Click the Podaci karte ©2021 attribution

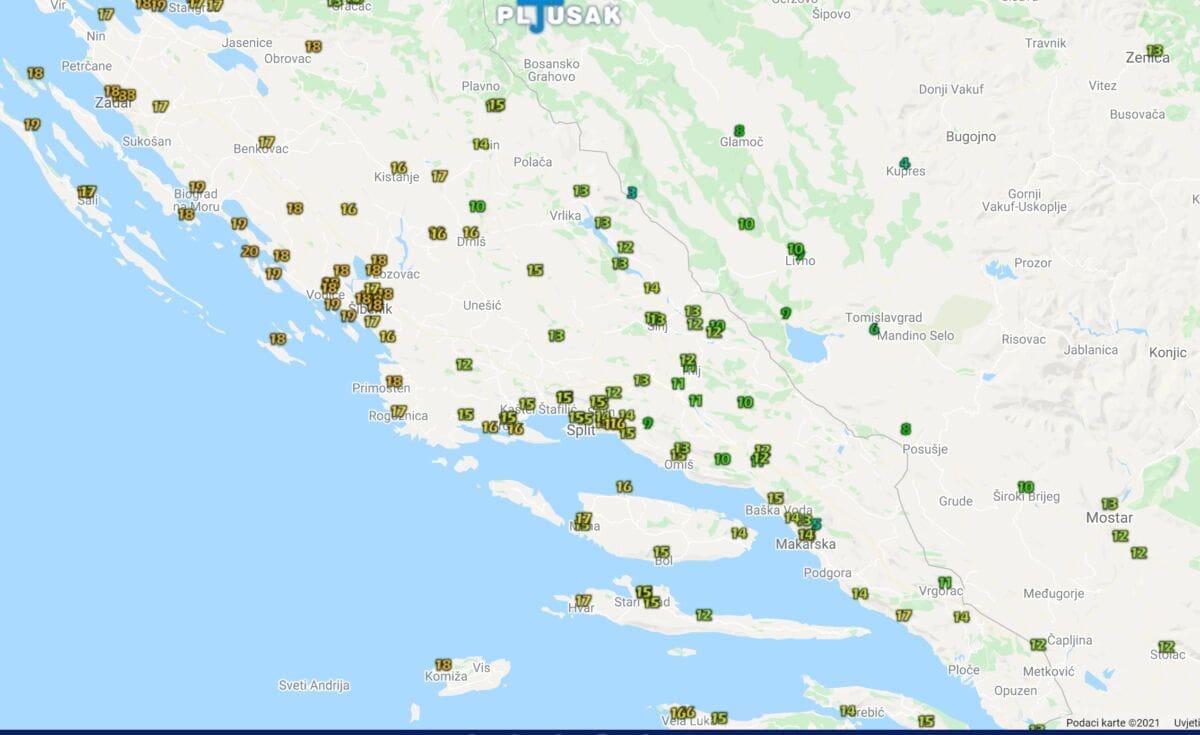tap(1113, 723)
